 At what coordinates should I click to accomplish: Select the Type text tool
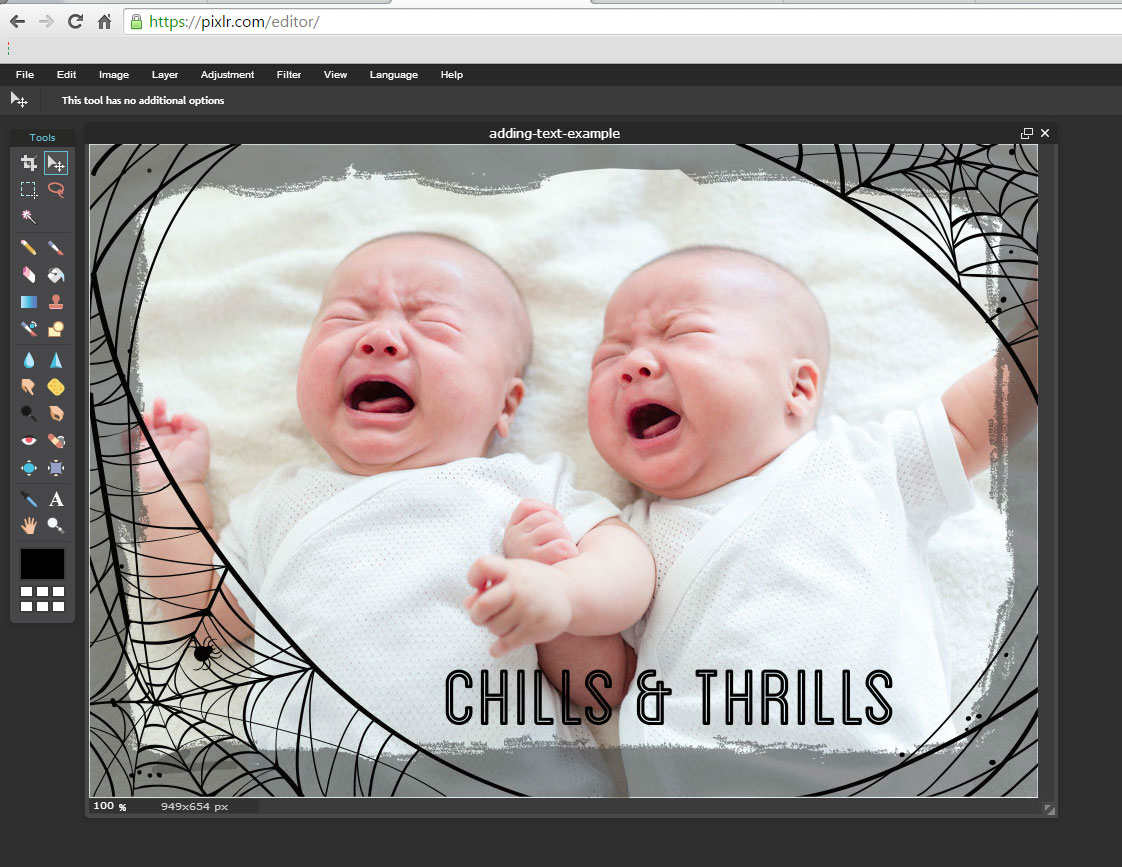[x=56, y=498]
